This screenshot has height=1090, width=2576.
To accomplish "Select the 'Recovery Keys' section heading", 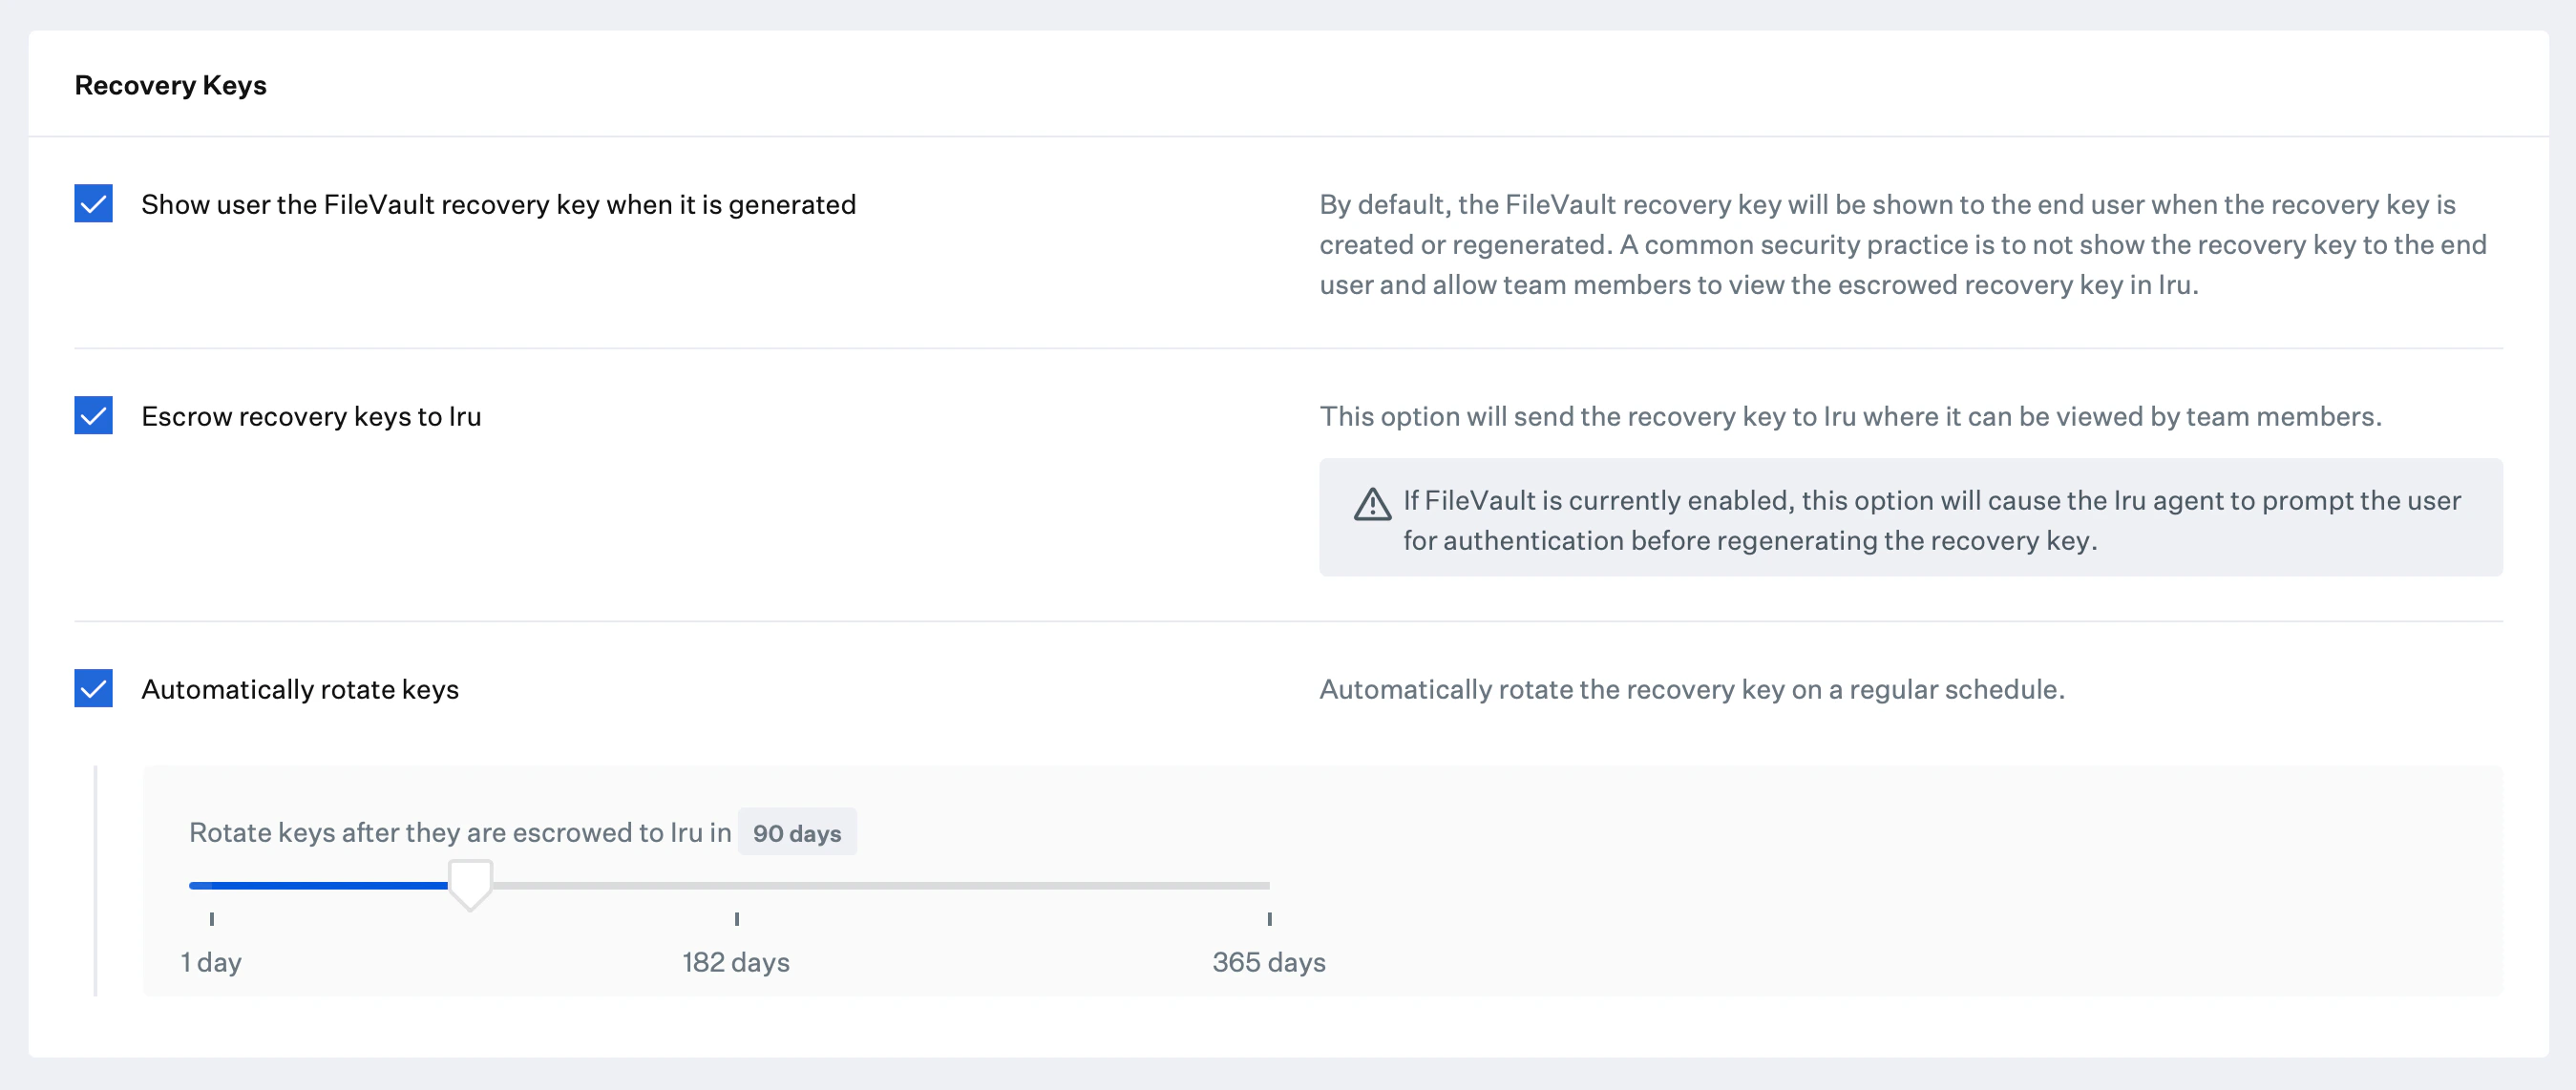I will (170, 85).
